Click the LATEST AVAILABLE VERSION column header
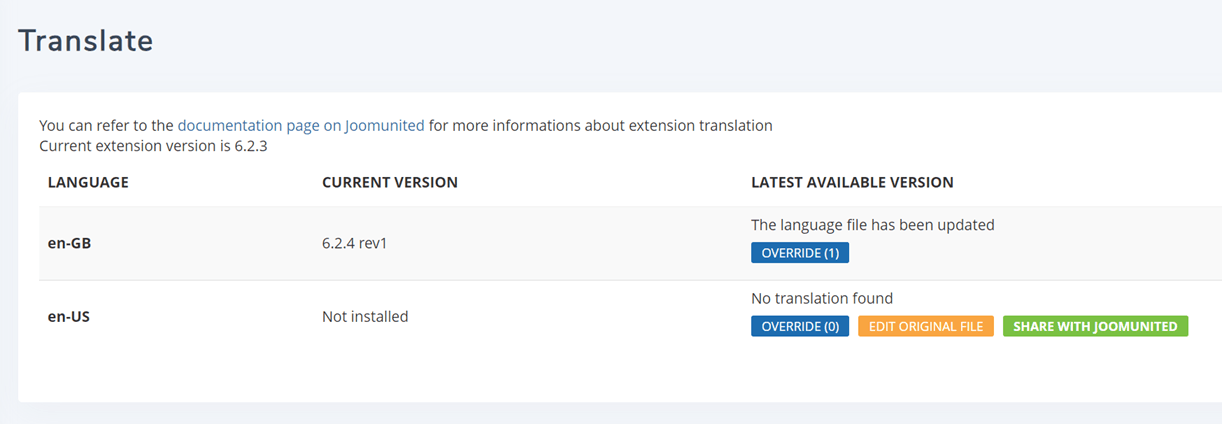The height and width of the screenshot is (424, 1222). click(x=852, y=183)
